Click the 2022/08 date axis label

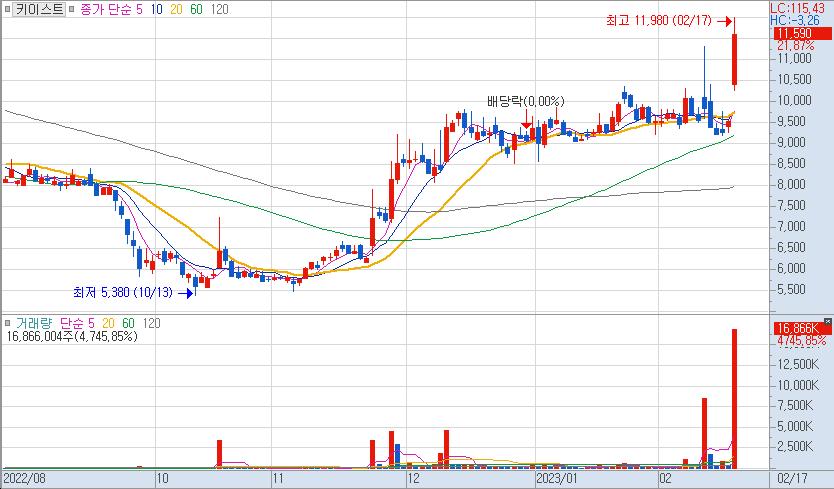click(24, 478)
